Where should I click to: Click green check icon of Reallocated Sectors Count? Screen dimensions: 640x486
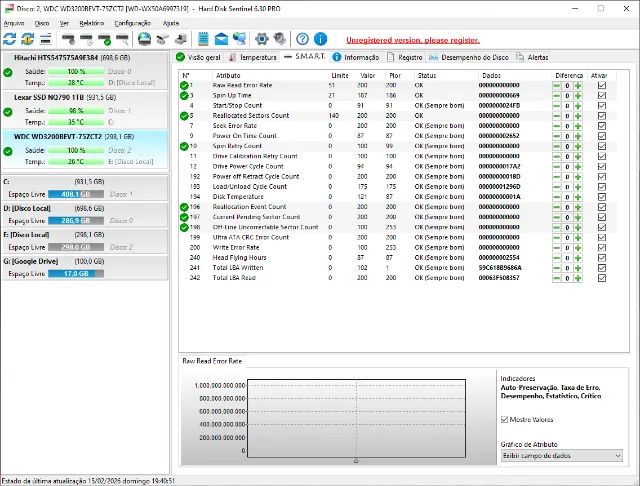pyautogui.click(x=184, y=116)
